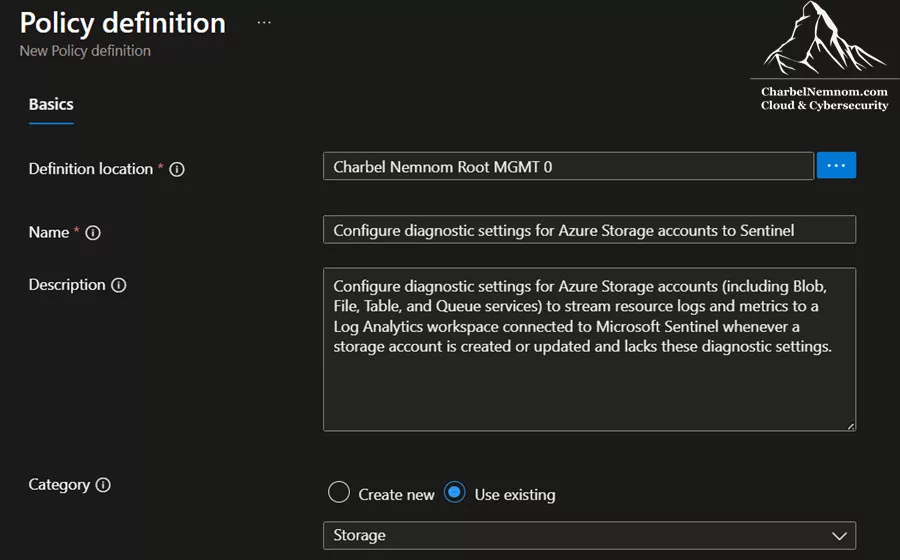This screenshot has height=560, width=900.
Task: Click the 'New Policy definition' subtitle text
Action: (85, 51)
